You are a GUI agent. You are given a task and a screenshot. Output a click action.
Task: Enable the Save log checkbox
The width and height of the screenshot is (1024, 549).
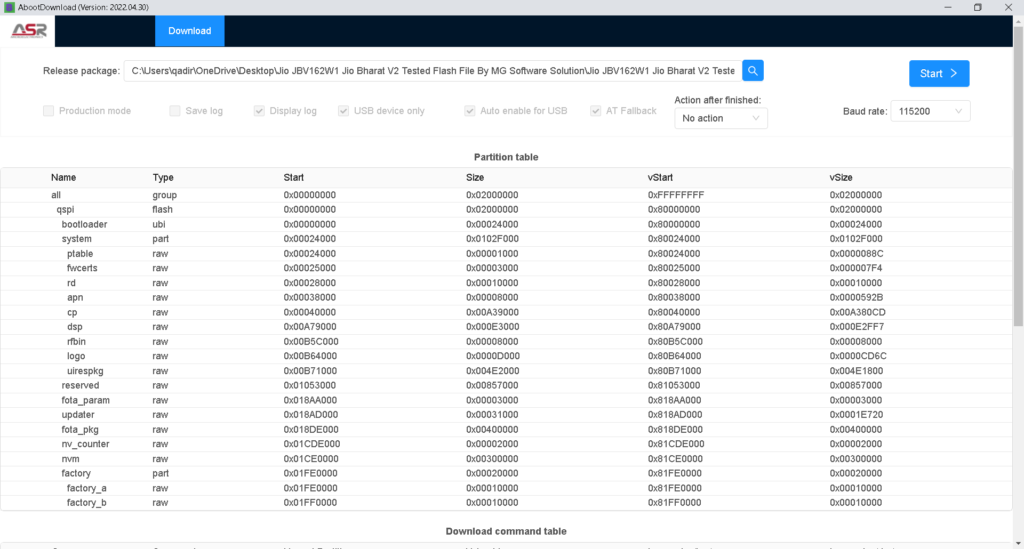(175, 111)
